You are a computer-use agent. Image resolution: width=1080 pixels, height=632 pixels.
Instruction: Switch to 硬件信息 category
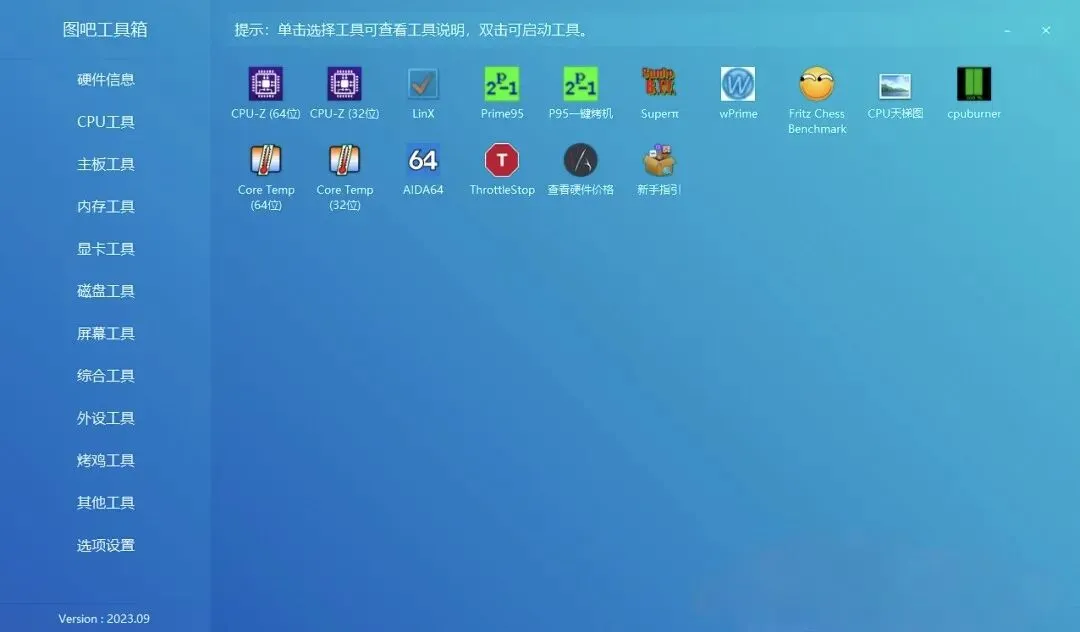point(105,79)
